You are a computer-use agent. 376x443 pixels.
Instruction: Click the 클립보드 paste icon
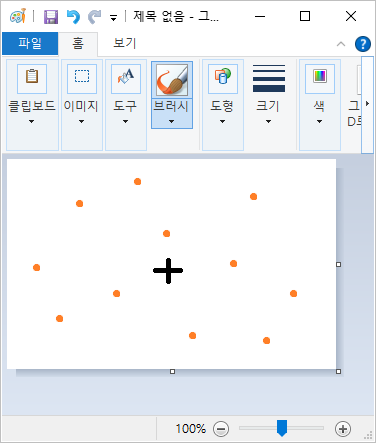coord(32,79)
